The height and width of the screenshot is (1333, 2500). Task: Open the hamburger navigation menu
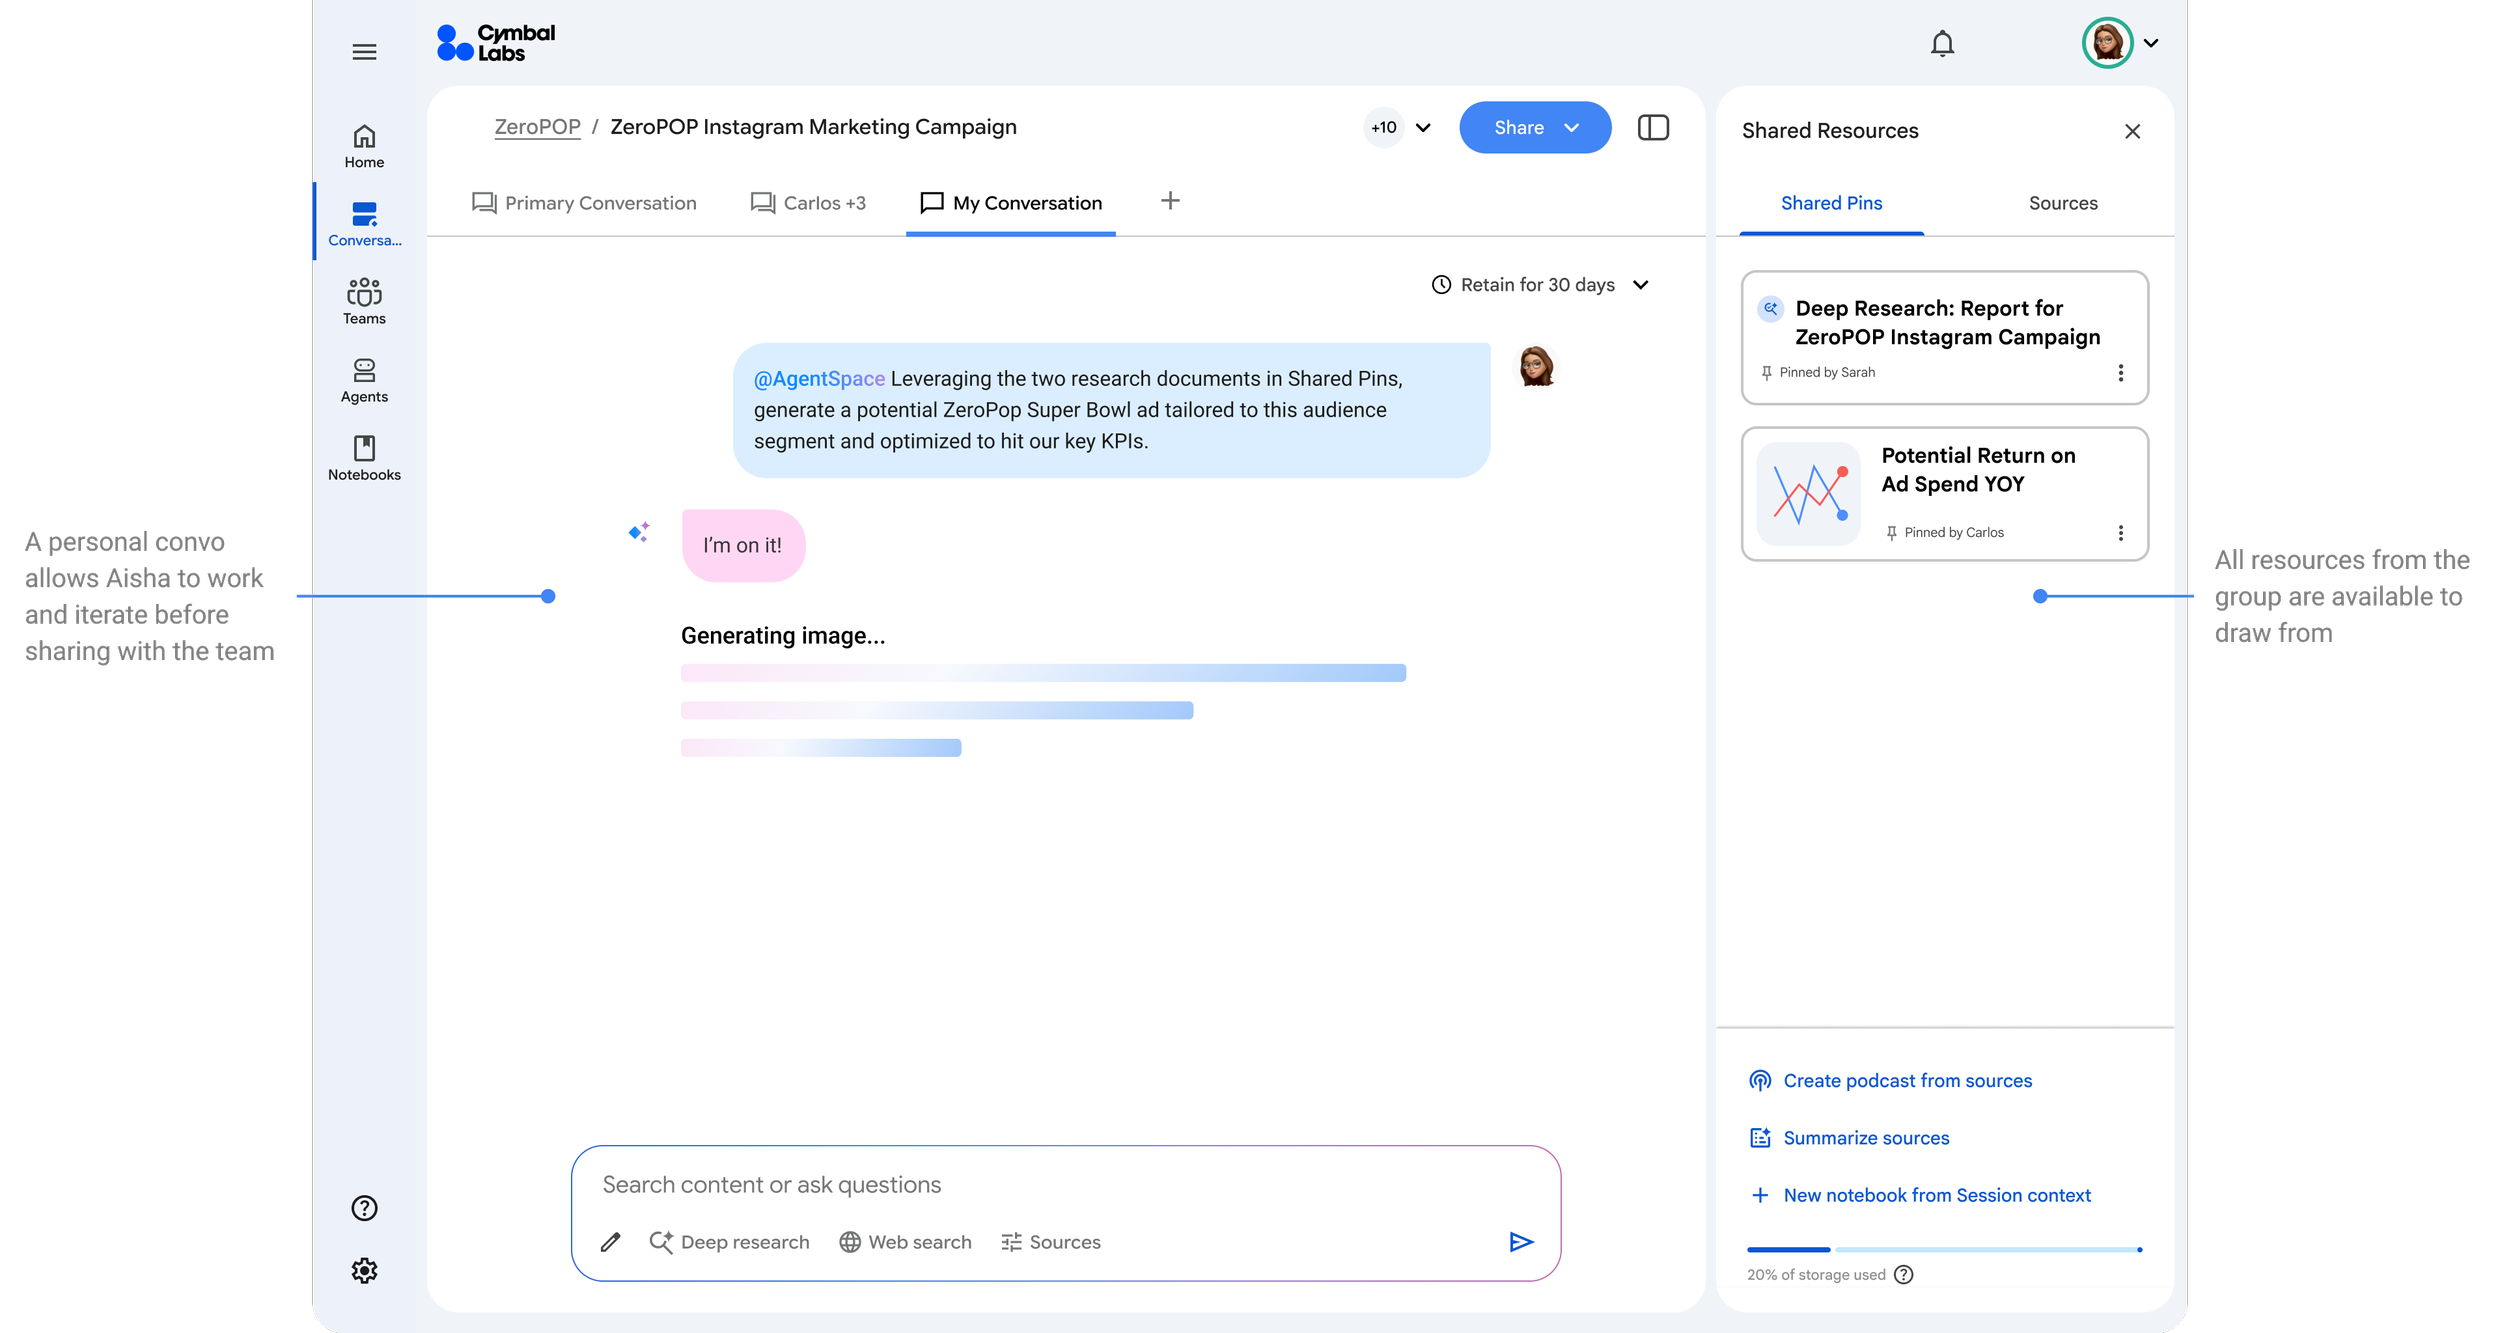click(364, 52)
